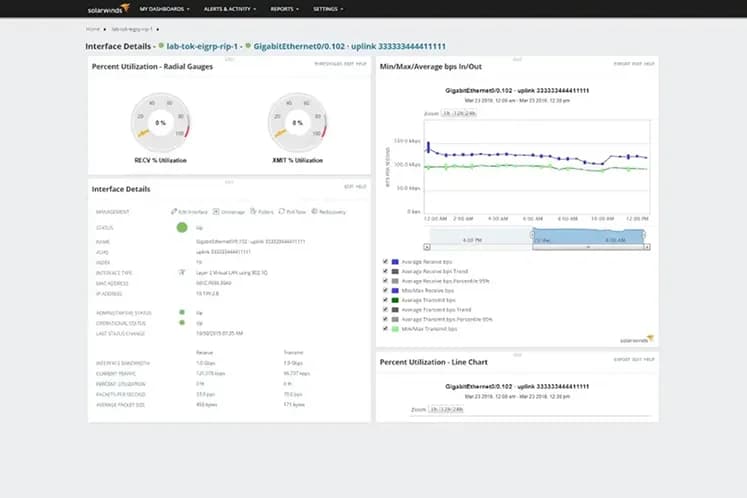The image size is (747, 498).
Task: Click Help in Min/Max/Average bps panel
Action: tap(649, 63)
